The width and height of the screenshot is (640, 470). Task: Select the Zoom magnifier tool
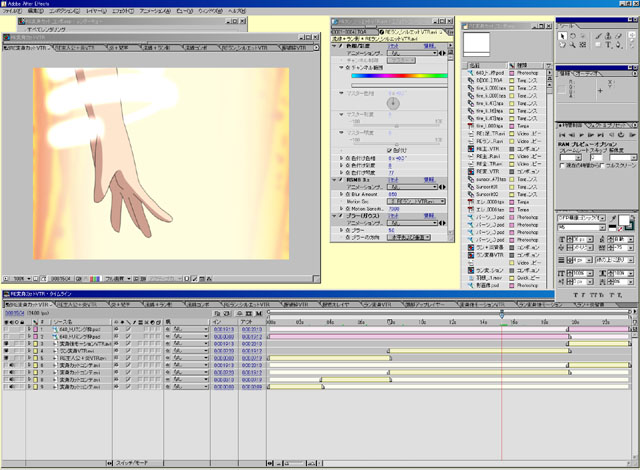[x=573, y=45]
